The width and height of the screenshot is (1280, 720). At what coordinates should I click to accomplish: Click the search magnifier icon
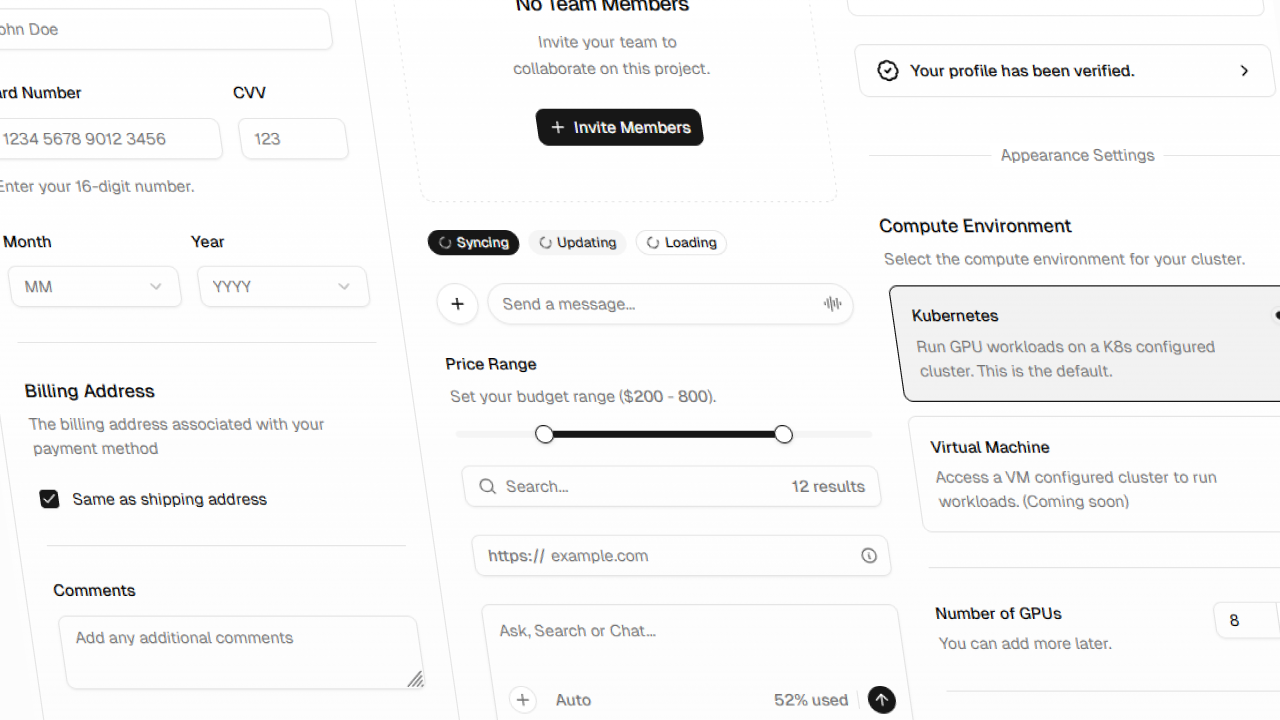(487, 486)
